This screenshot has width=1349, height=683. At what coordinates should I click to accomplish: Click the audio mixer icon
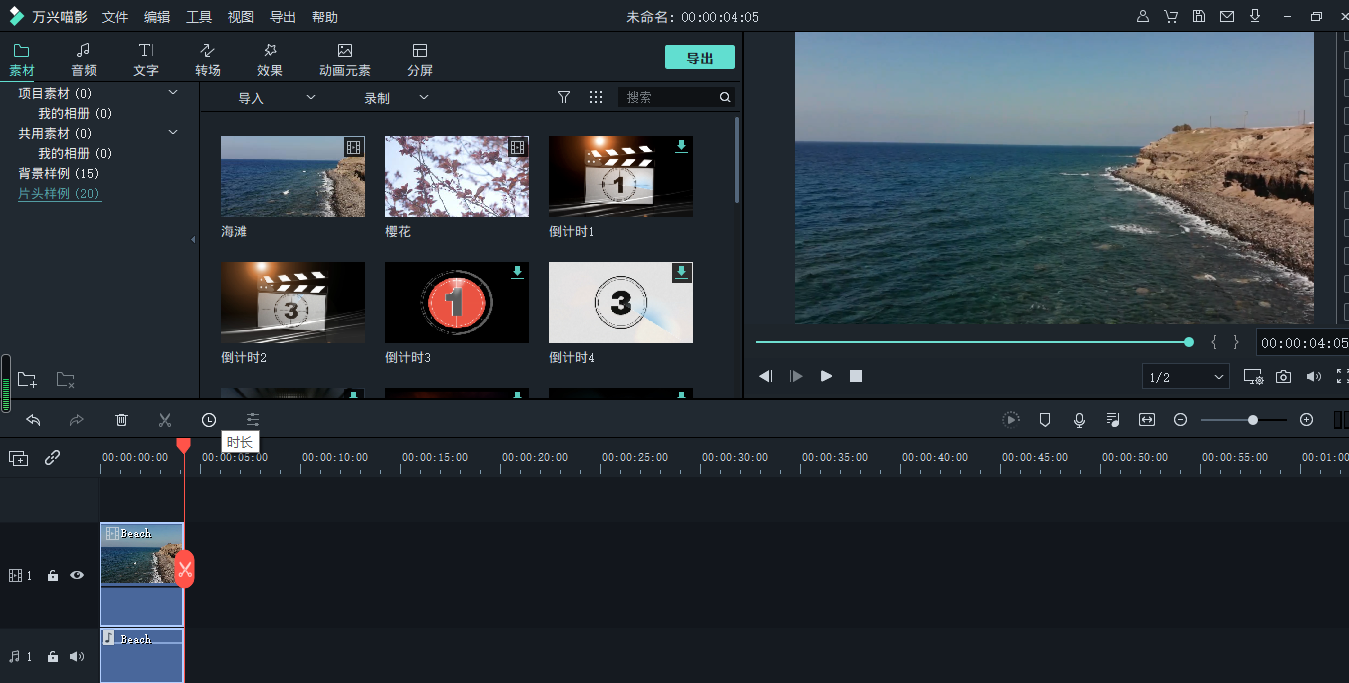[x=1112, y=419]
